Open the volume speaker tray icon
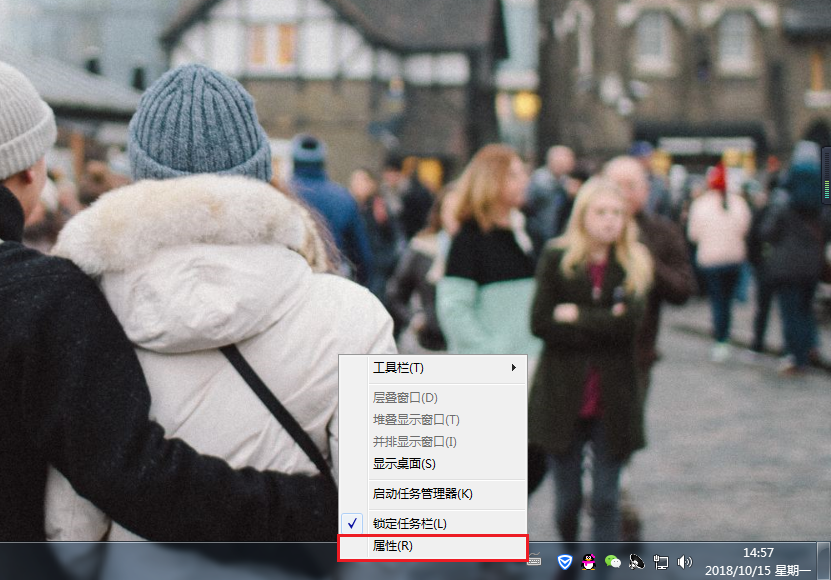The height and width of the screenshot is (580, 831). pos(685,562)
